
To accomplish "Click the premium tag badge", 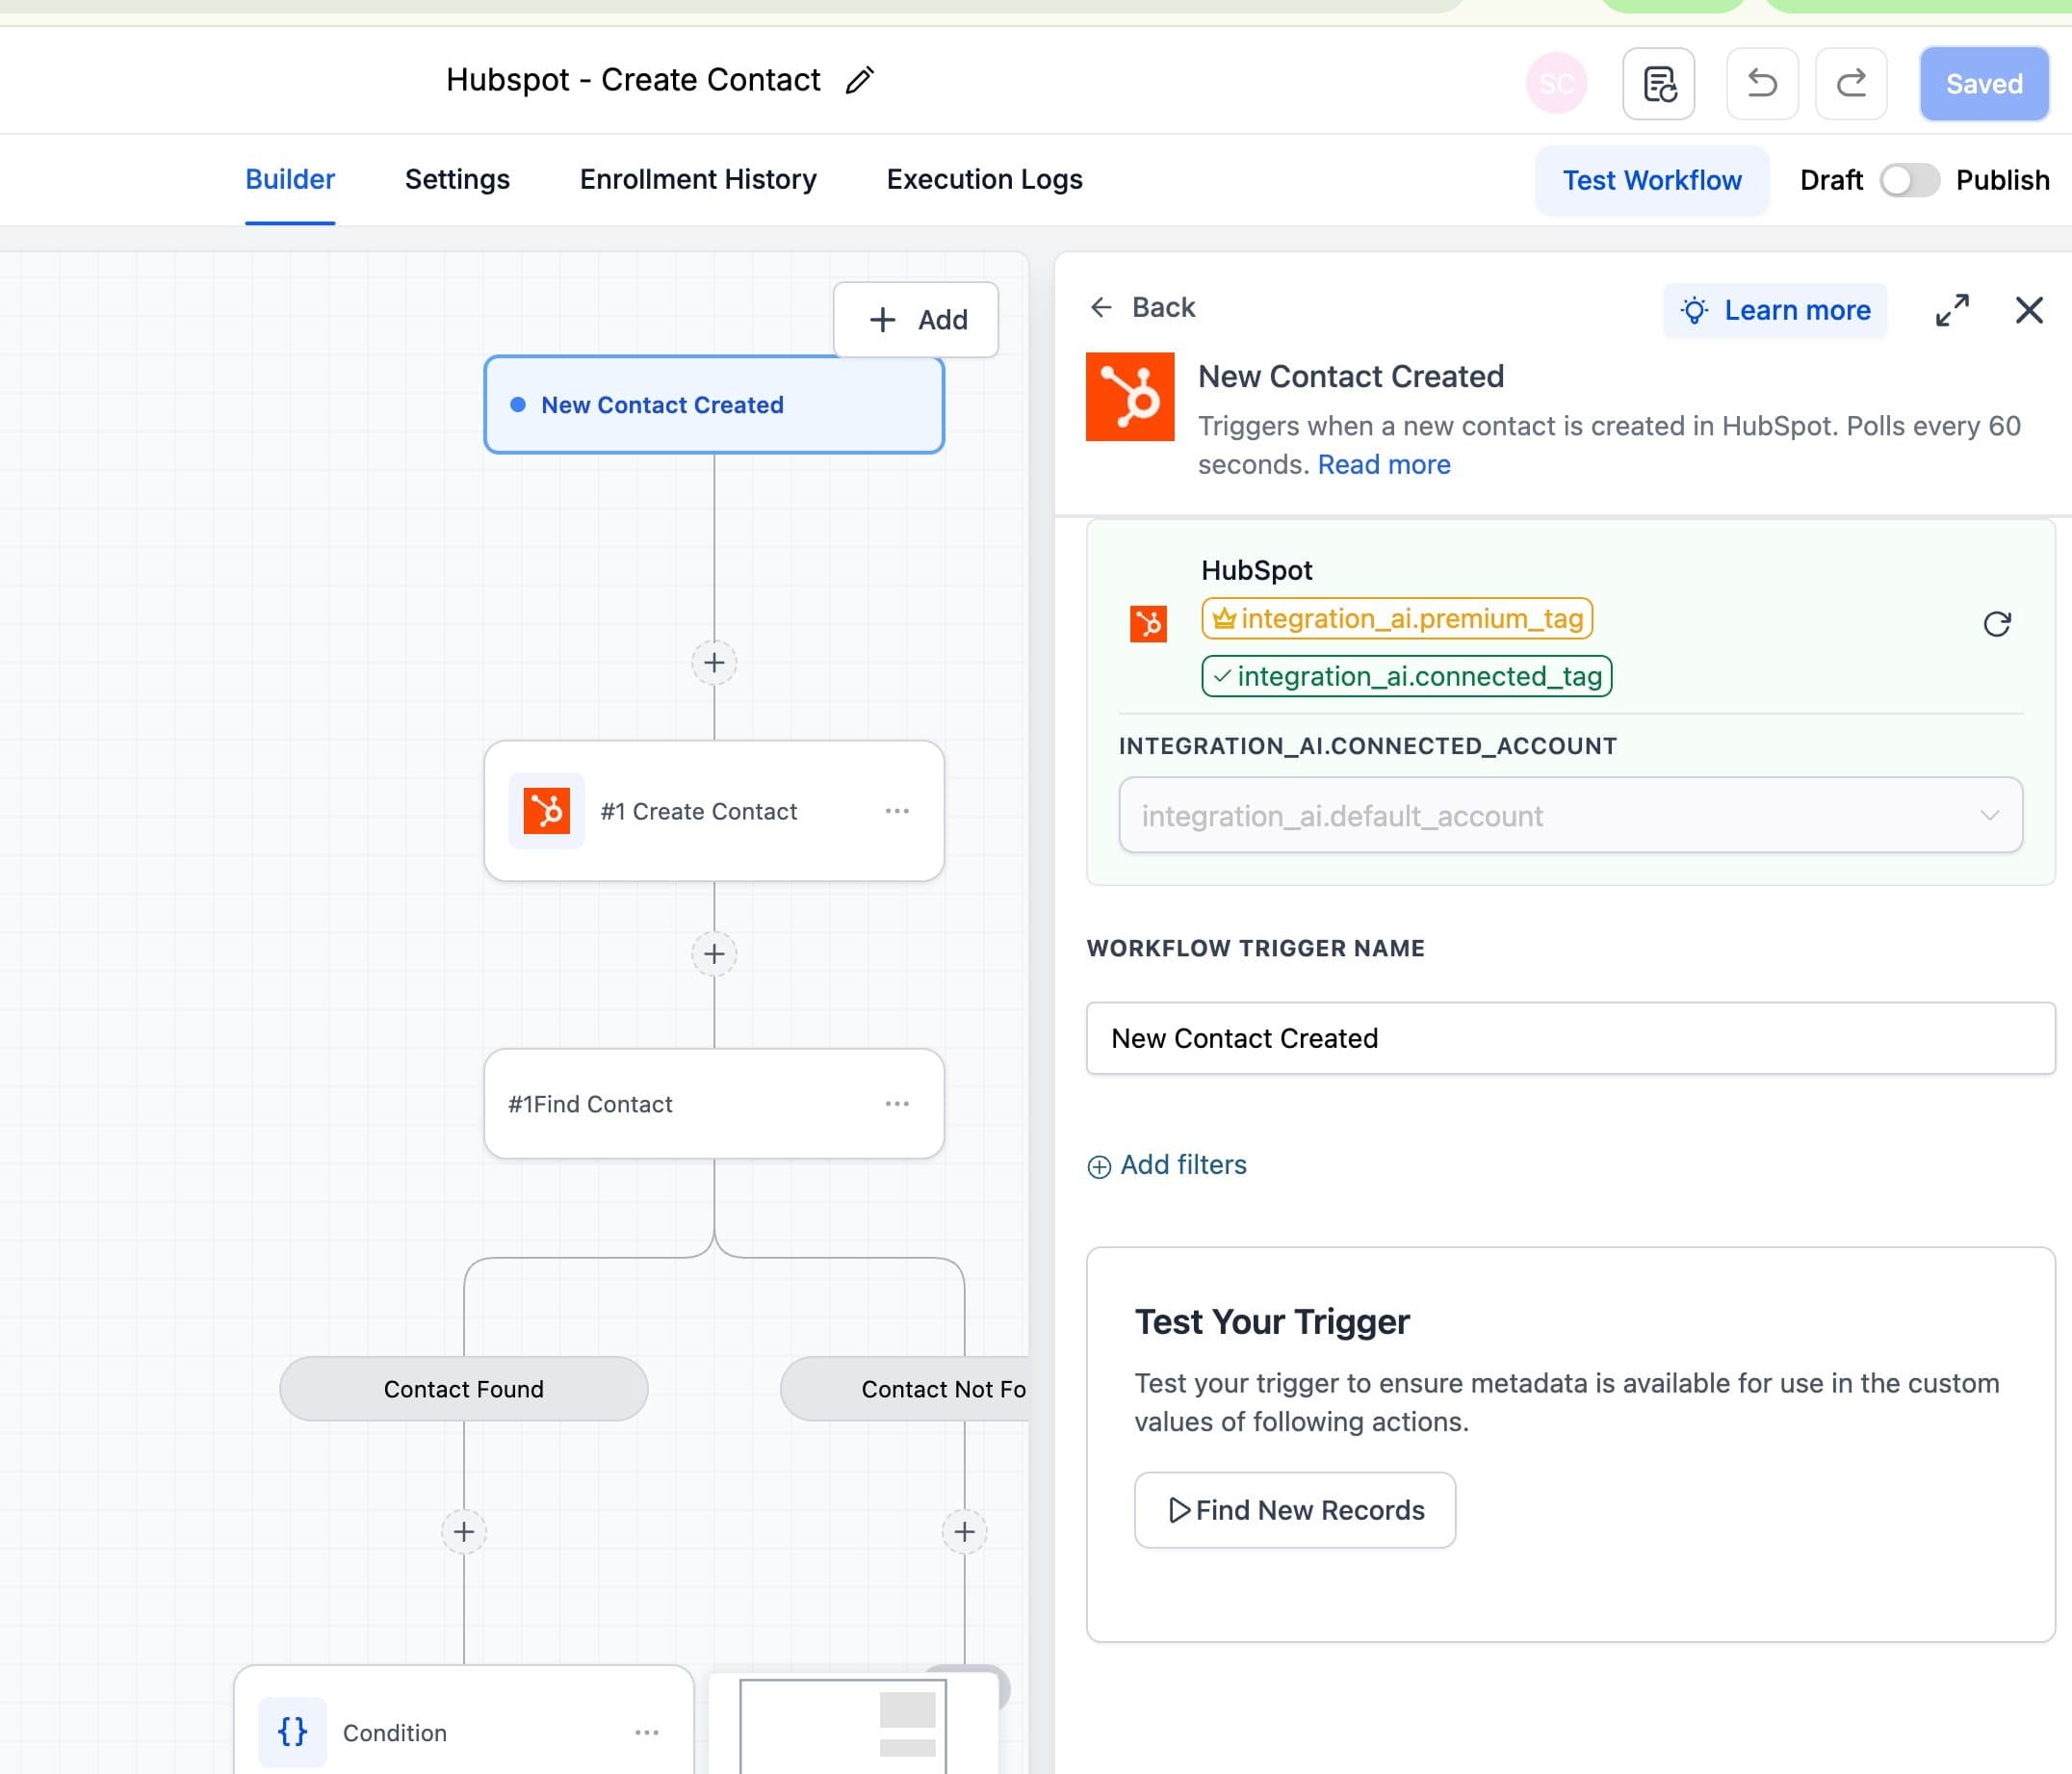I will (x=1397, y=619).
